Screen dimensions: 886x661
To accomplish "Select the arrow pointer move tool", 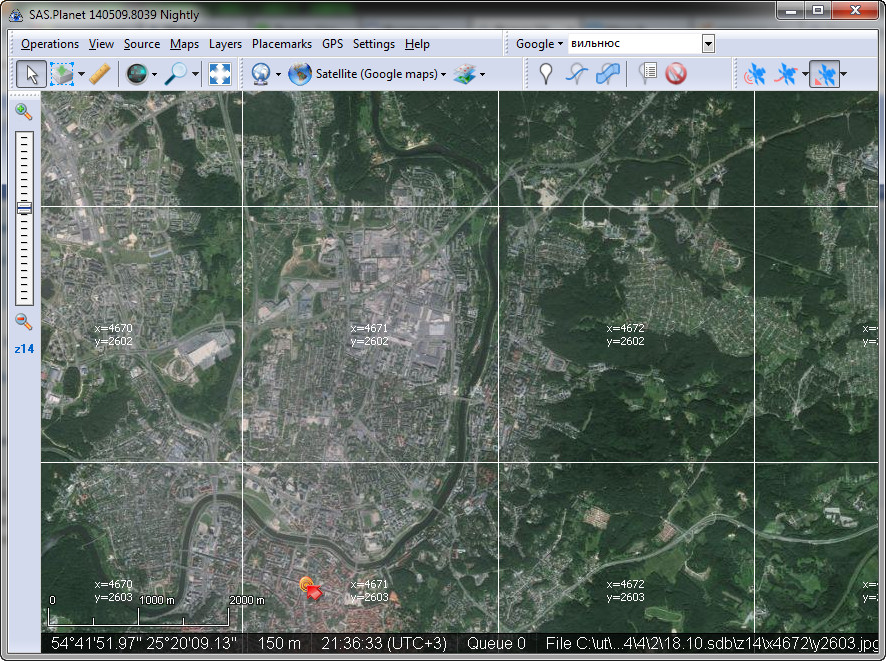I will coord(31,74).
